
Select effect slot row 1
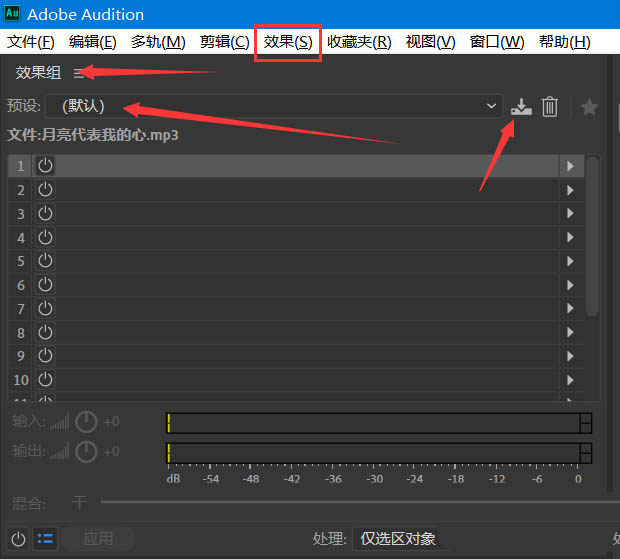coord(296,166)
